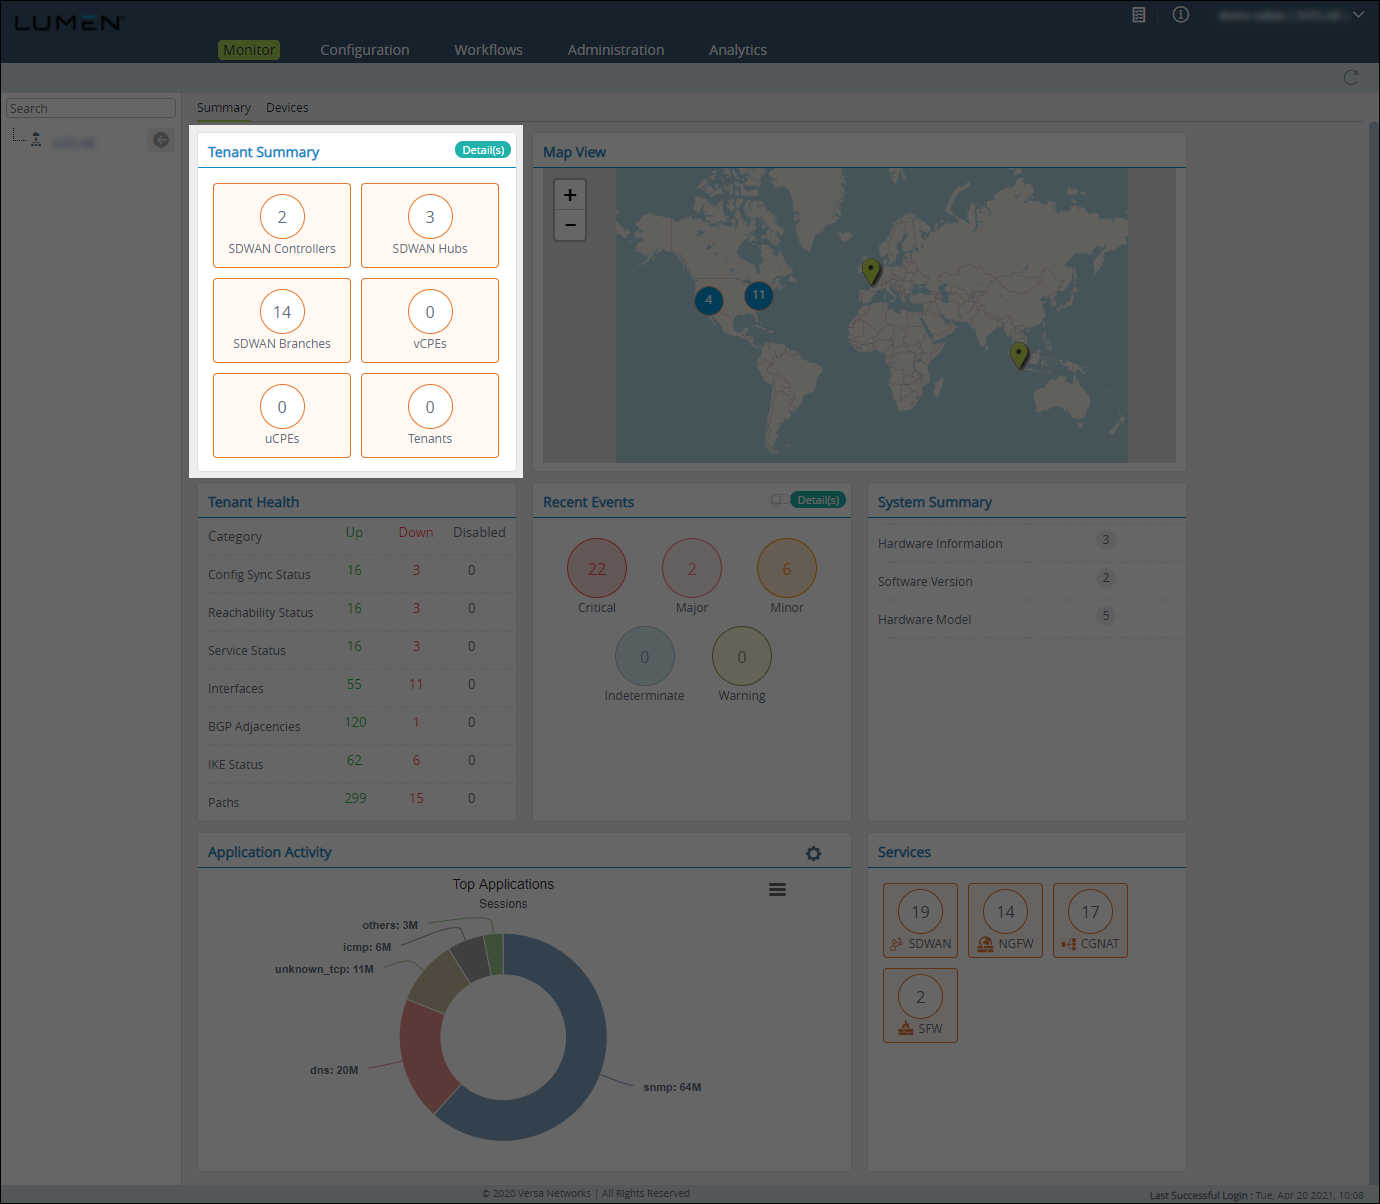
Task: Collapse the left navigation tree panel
Action: click(x=160, y=139)
